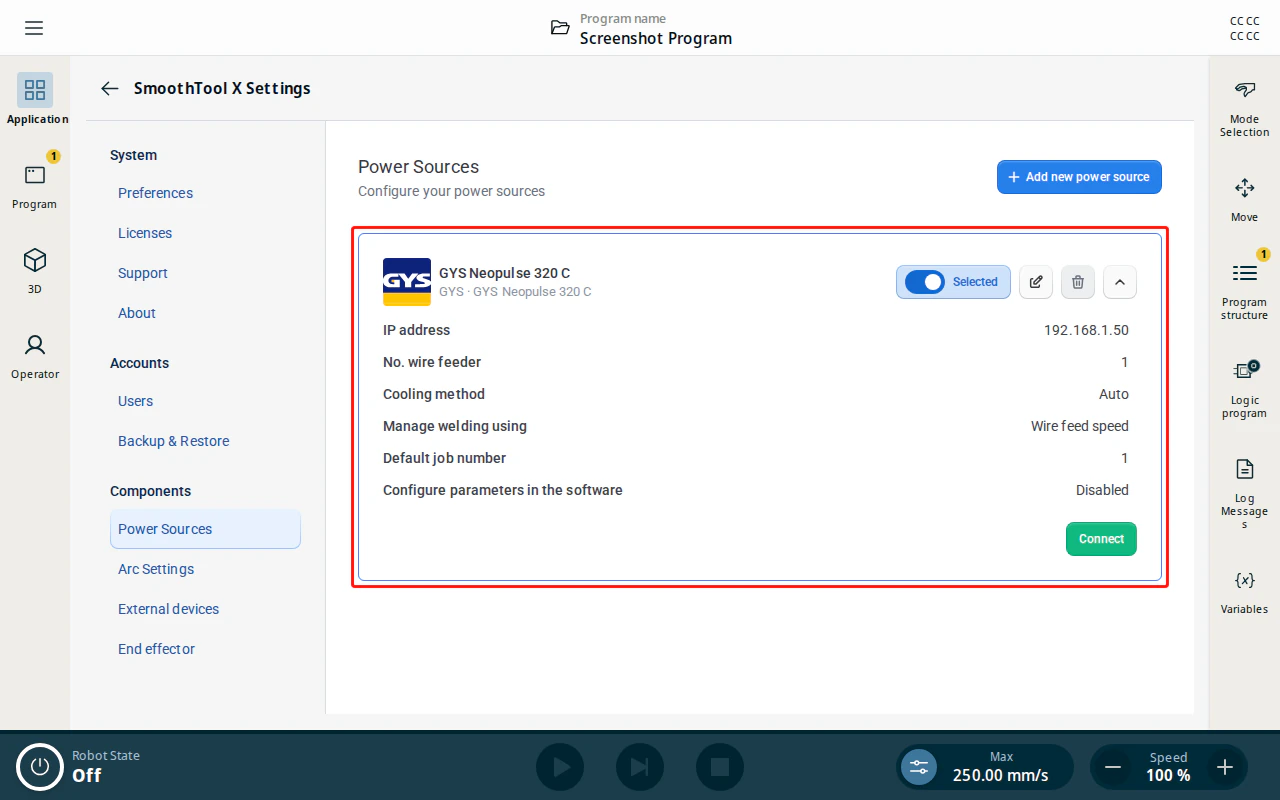This screenshot has height=800, width=1280.
Task: Open Logic program panel
Action: coord(1244,390)
